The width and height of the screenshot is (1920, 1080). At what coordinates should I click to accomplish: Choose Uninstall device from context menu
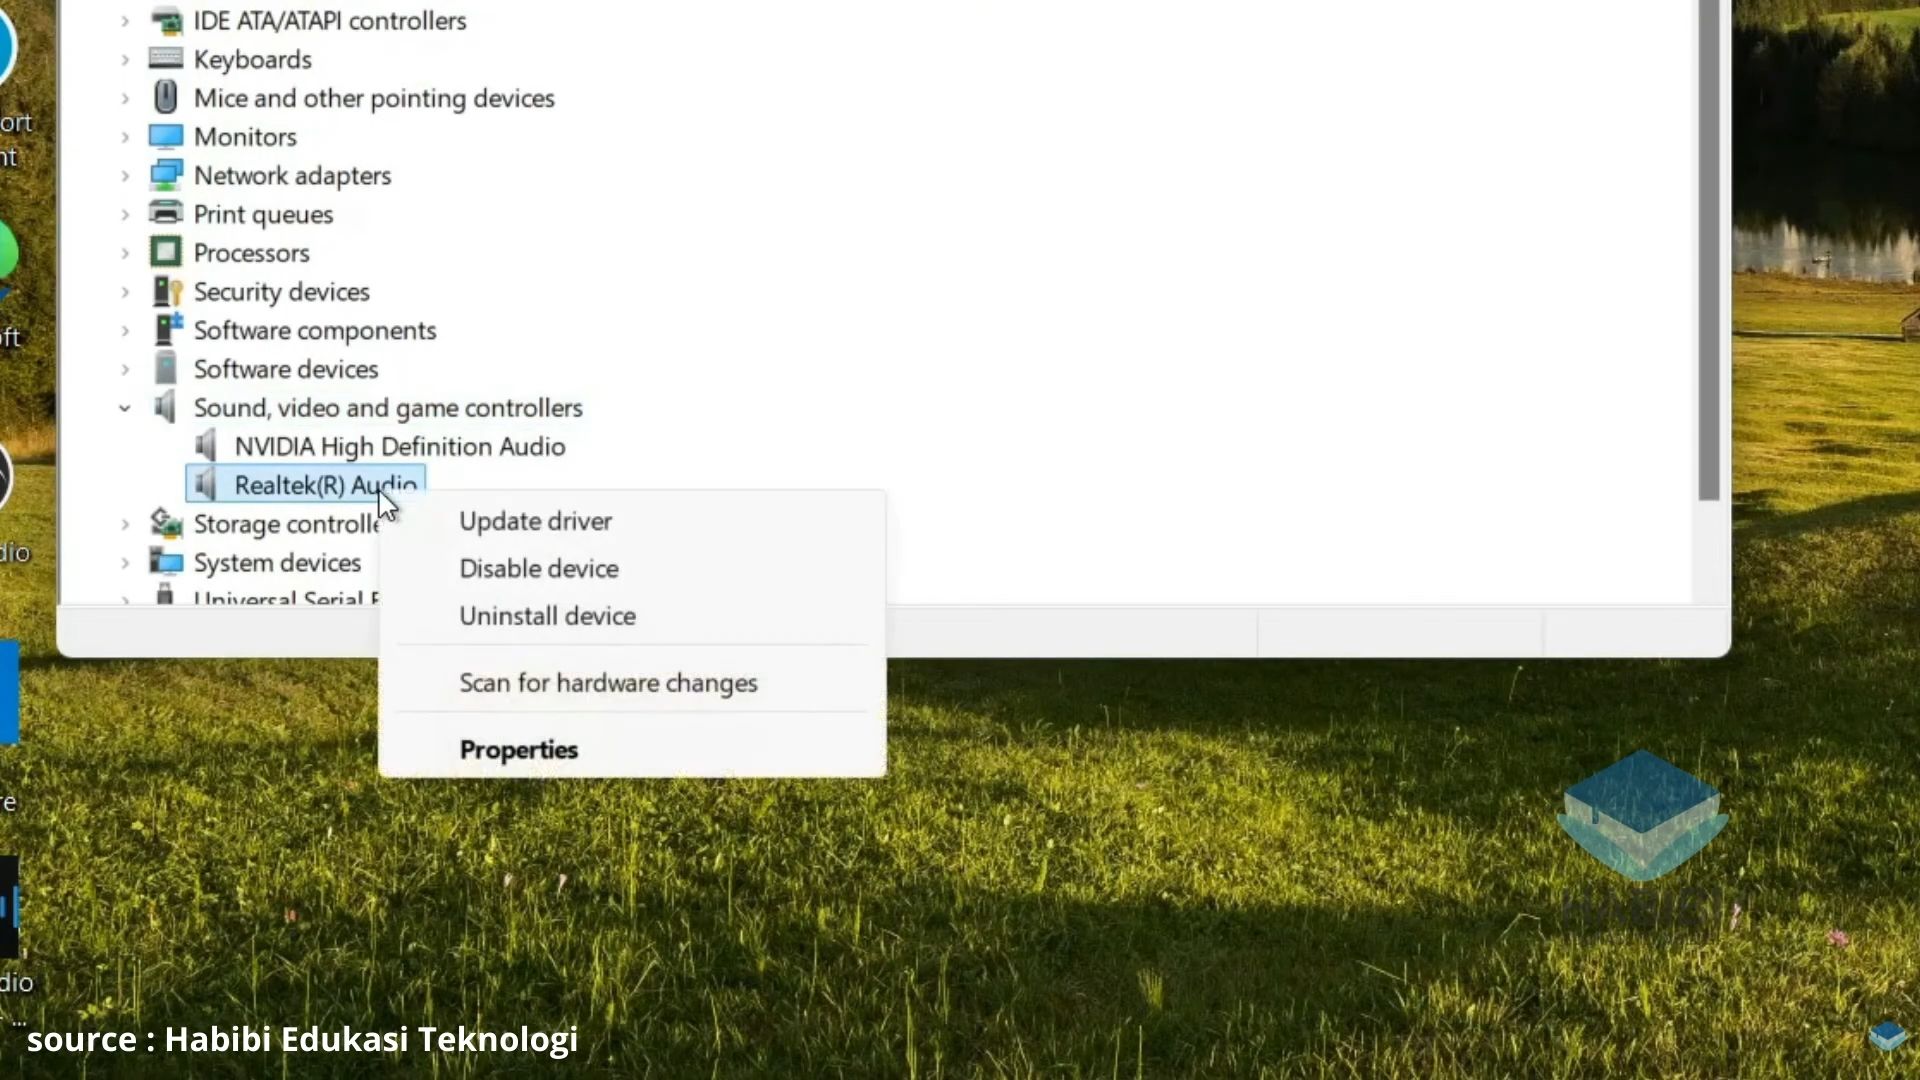click(632, 615)
